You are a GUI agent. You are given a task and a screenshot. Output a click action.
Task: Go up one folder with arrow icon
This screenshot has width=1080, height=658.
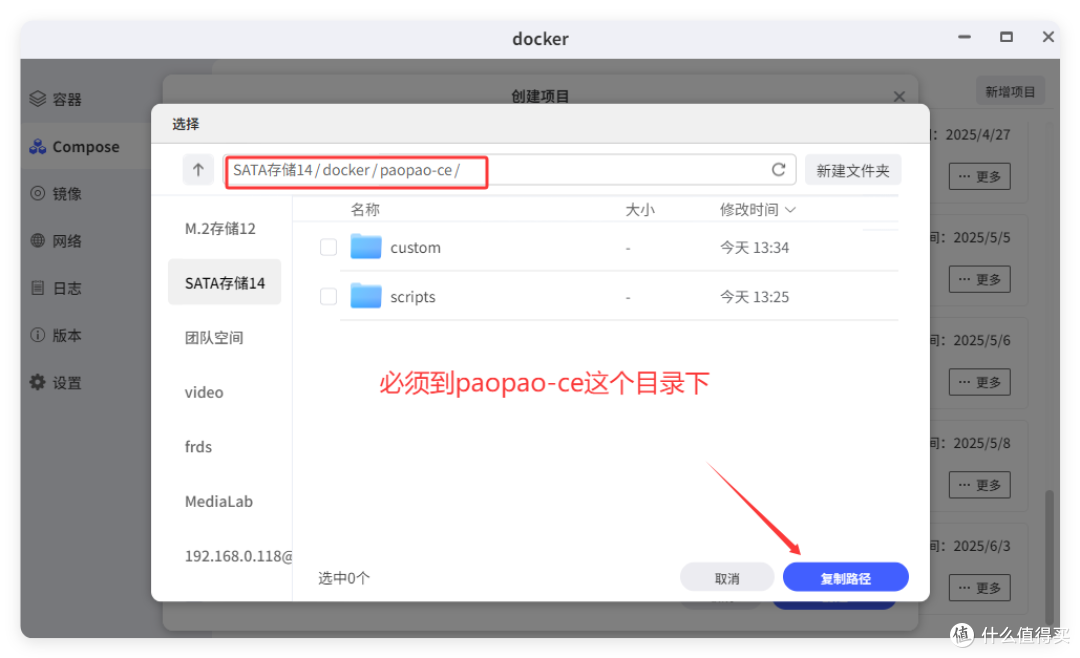point(198,169)
